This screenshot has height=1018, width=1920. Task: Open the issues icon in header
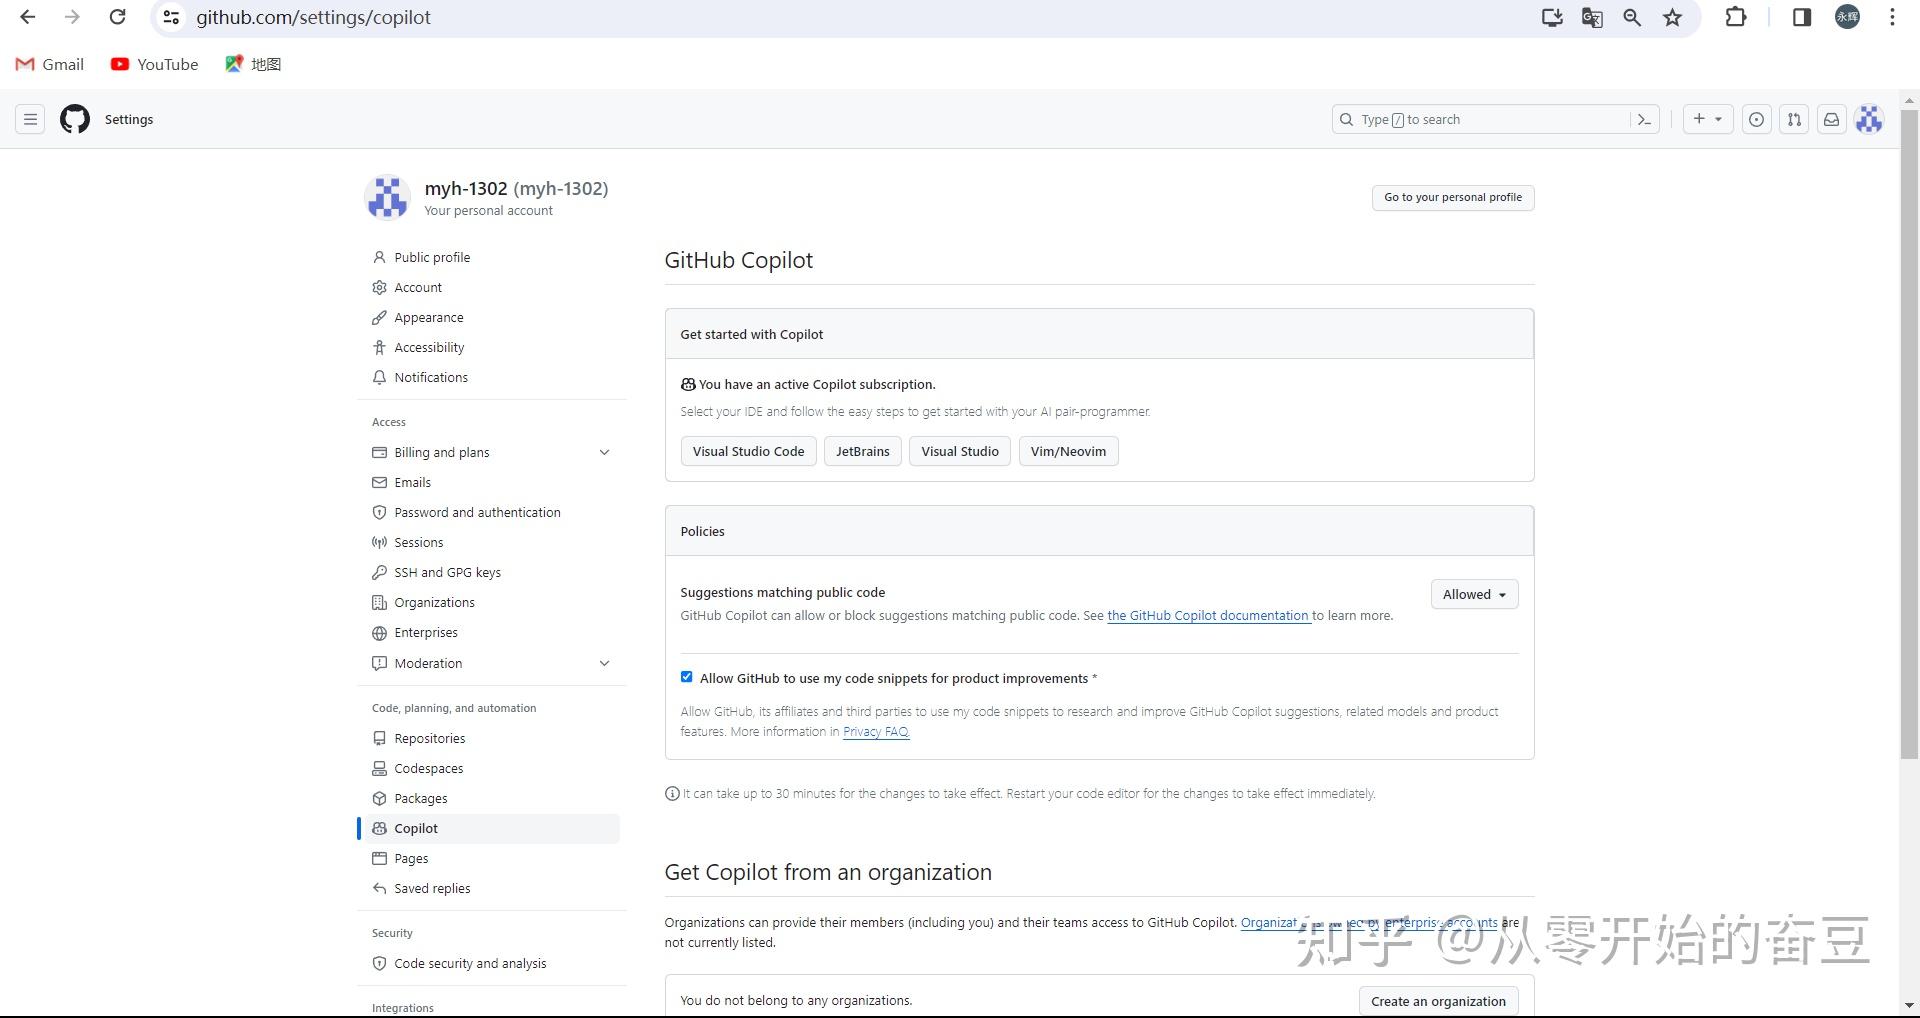click(x=1756, y=119)
